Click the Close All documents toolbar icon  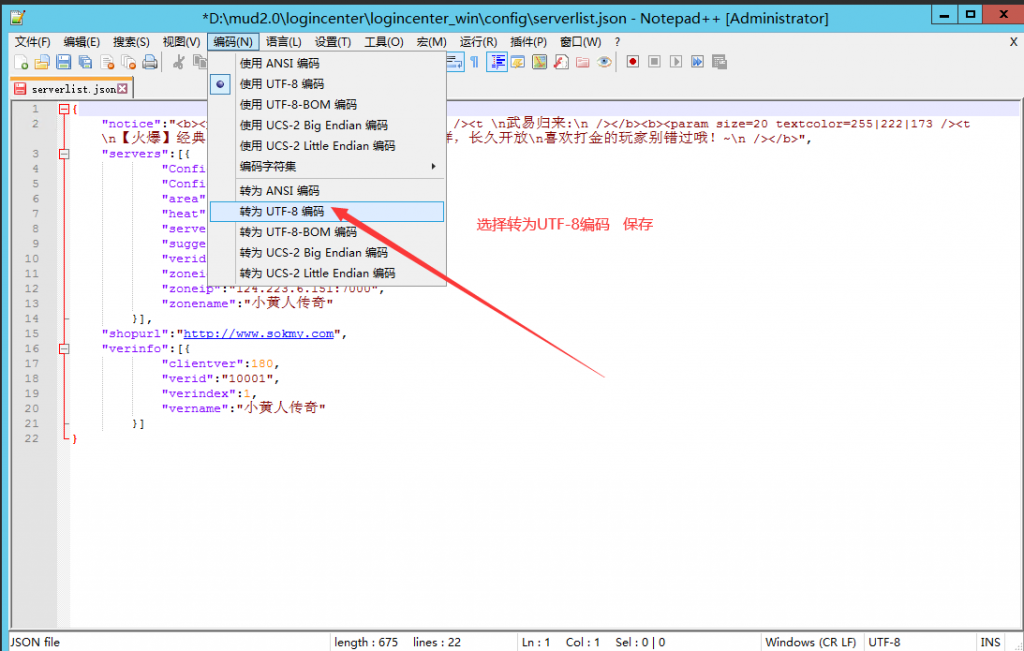tap(129, 62)
